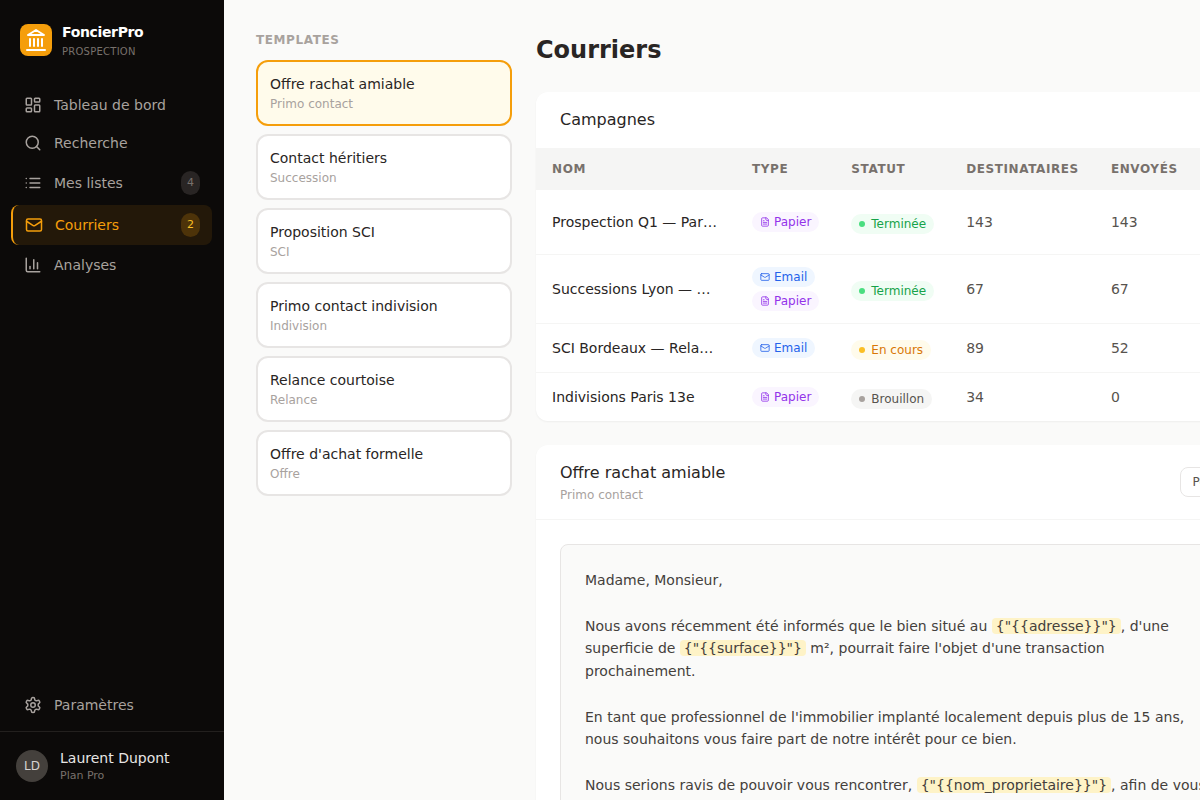1200x800 pixels.
Task: Click the Analyses bar chart icon
Action: 33,265
